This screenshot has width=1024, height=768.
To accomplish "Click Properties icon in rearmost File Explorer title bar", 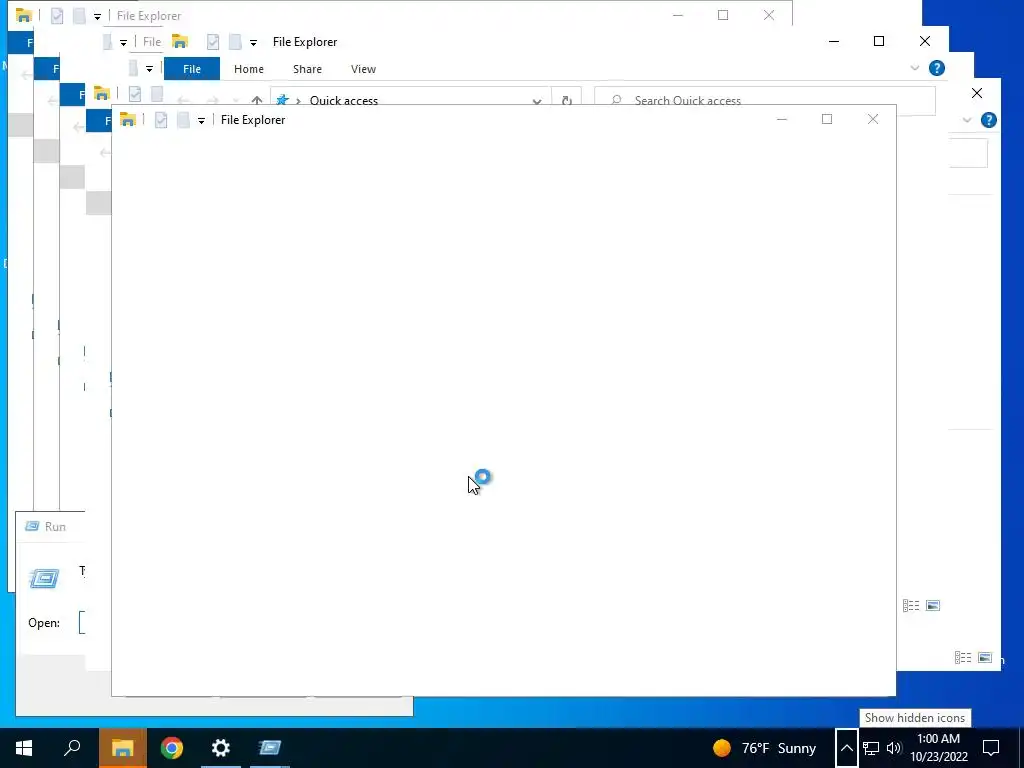I will [x=57, y=16].
